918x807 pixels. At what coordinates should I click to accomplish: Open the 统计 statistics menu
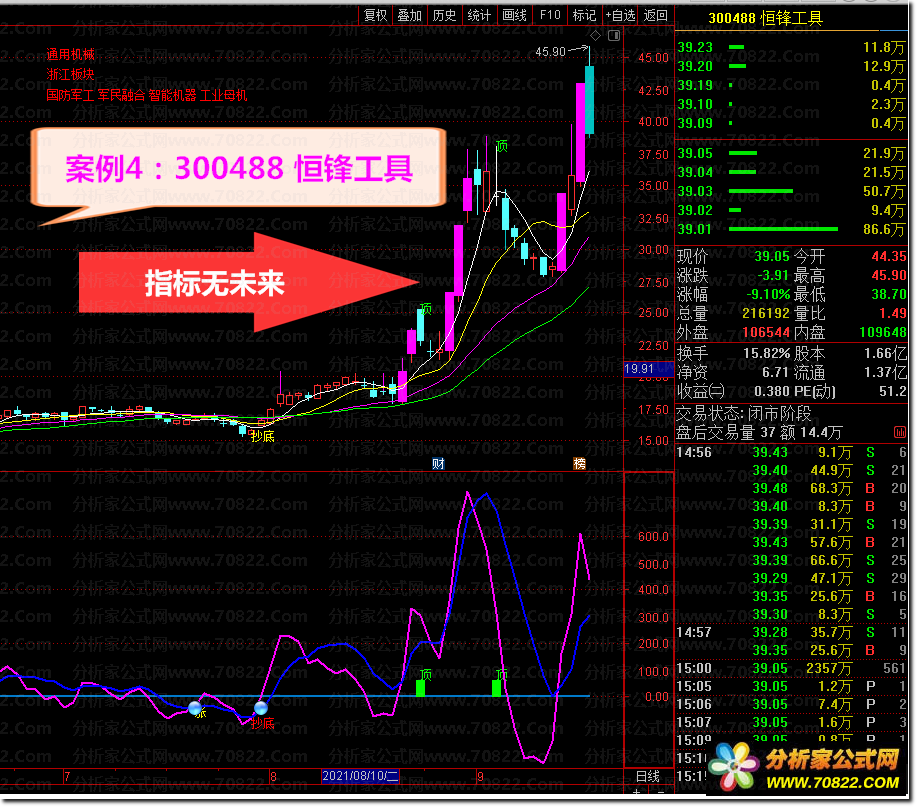tap(479, 15)
